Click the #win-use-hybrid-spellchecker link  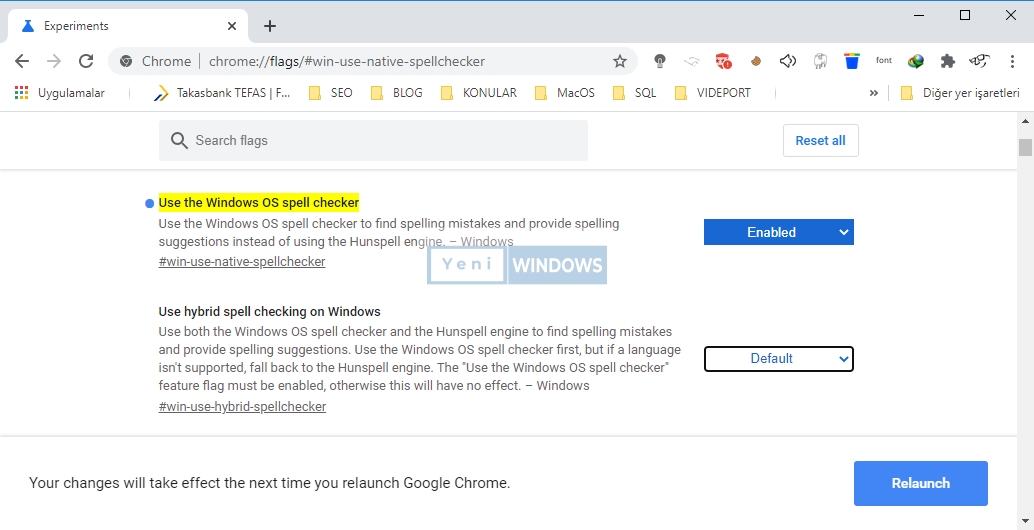coord(242,407)
